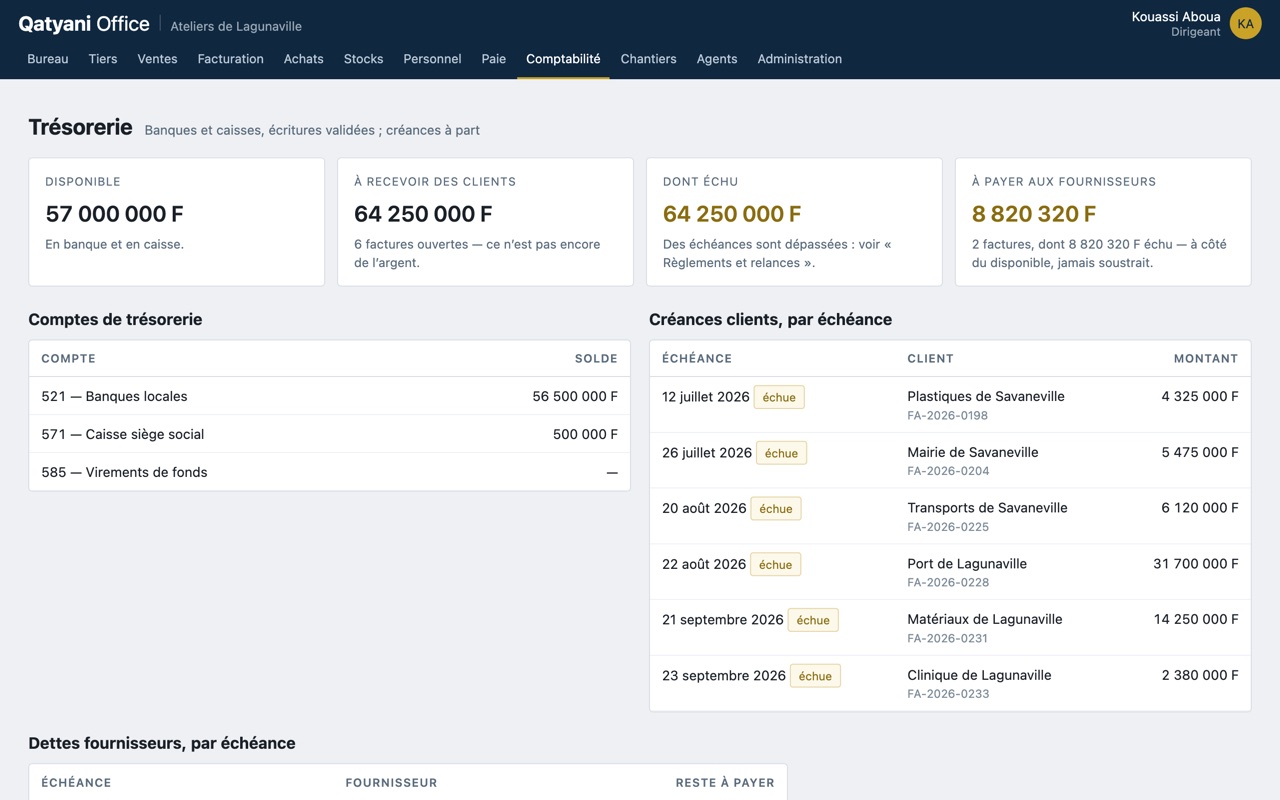
Task: Click the Reste à payer column header
Action: 725,782
